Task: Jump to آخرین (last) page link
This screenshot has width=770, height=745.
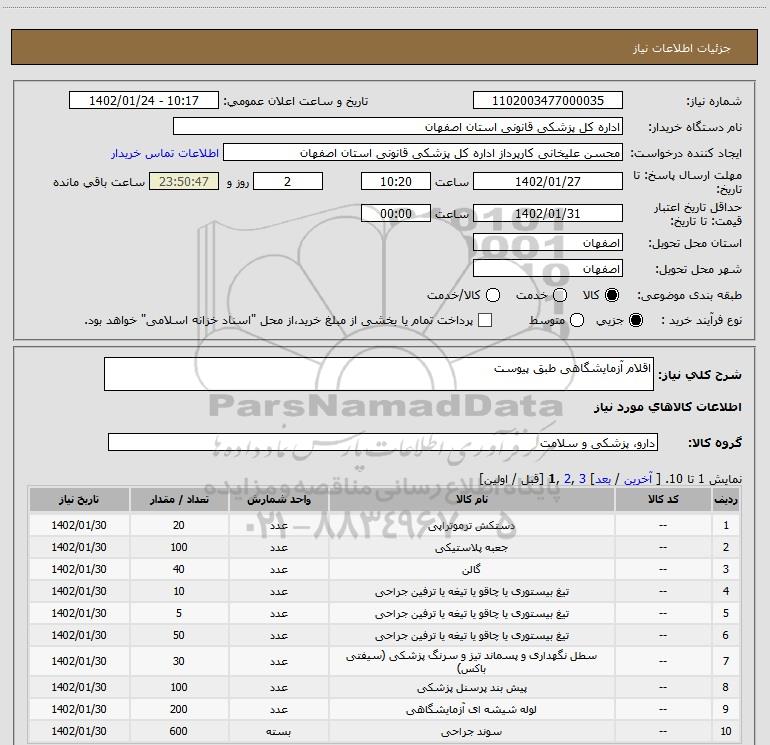Action: [x=638, y=479]
